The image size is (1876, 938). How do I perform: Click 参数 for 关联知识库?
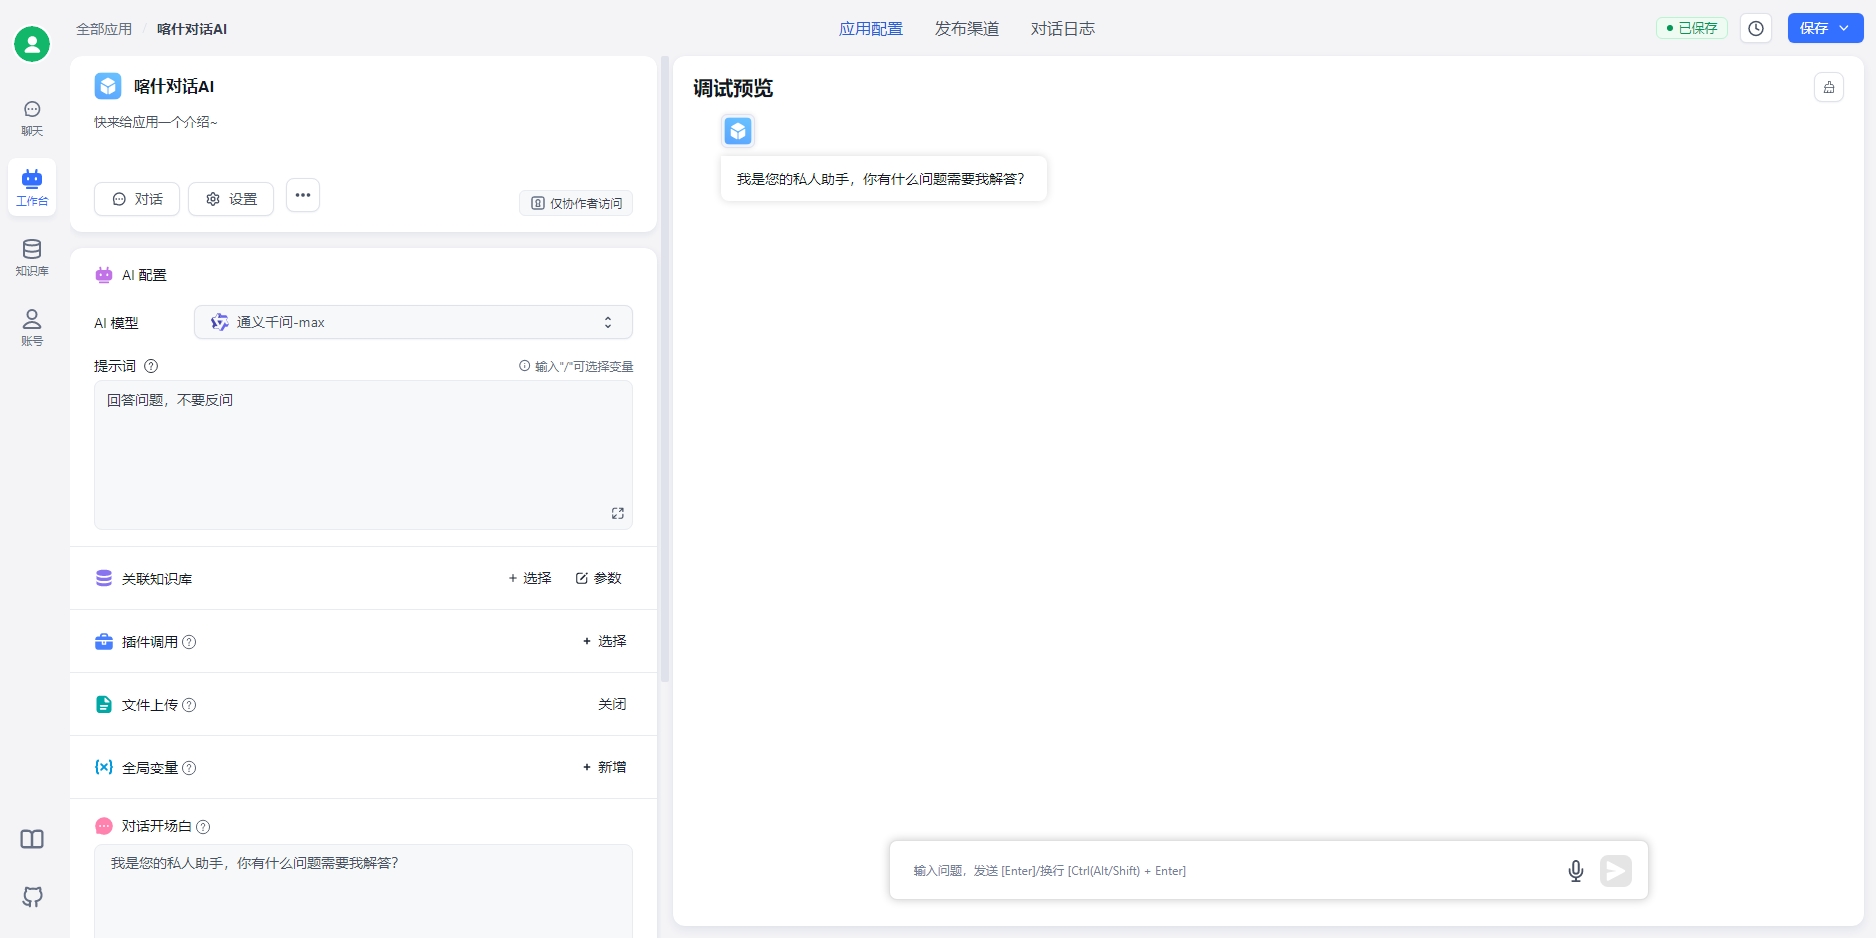point(599,578)
